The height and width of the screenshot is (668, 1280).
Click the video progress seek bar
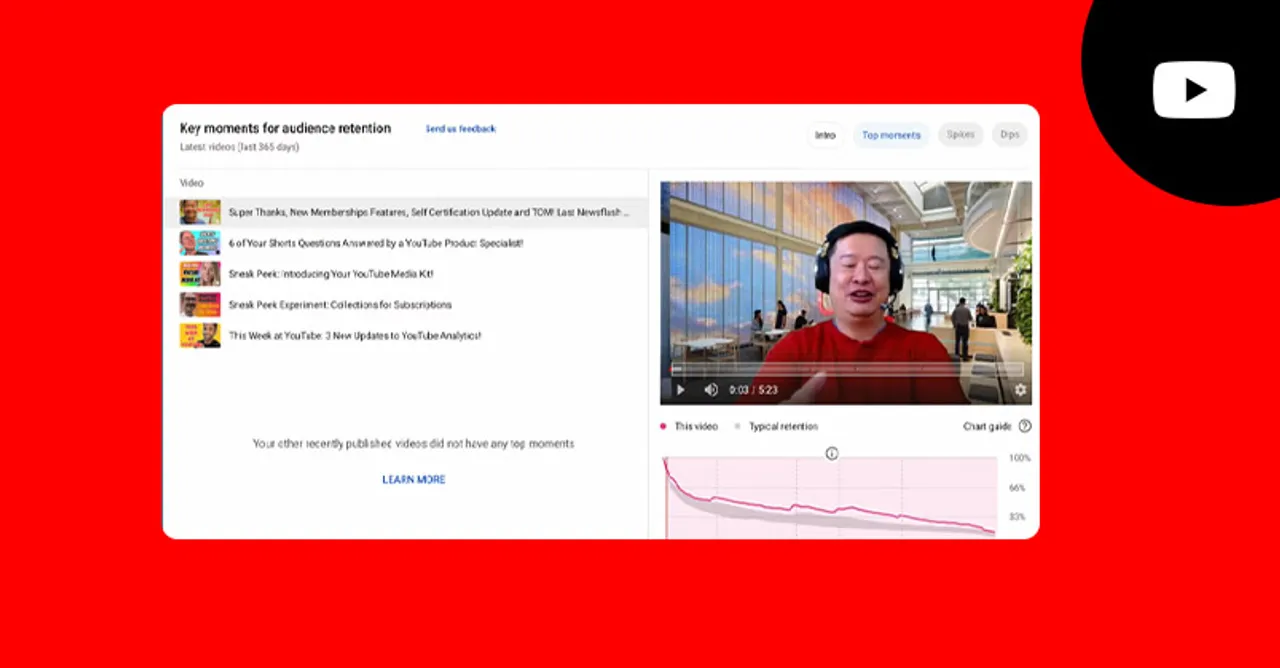(x=846, y=369)
